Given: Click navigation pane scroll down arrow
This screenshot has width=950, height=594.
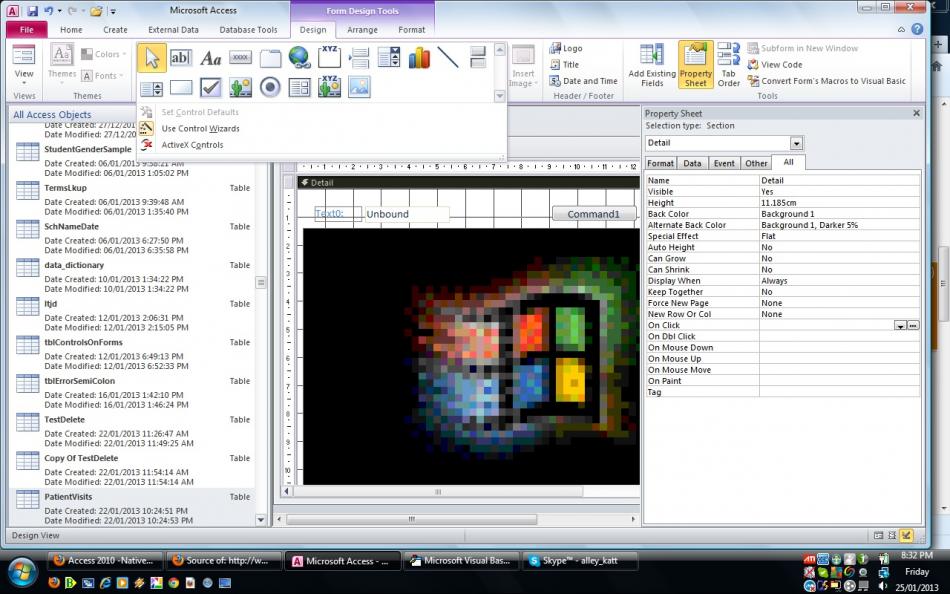Looking at the screenshot, I should [x=261, y=520].
